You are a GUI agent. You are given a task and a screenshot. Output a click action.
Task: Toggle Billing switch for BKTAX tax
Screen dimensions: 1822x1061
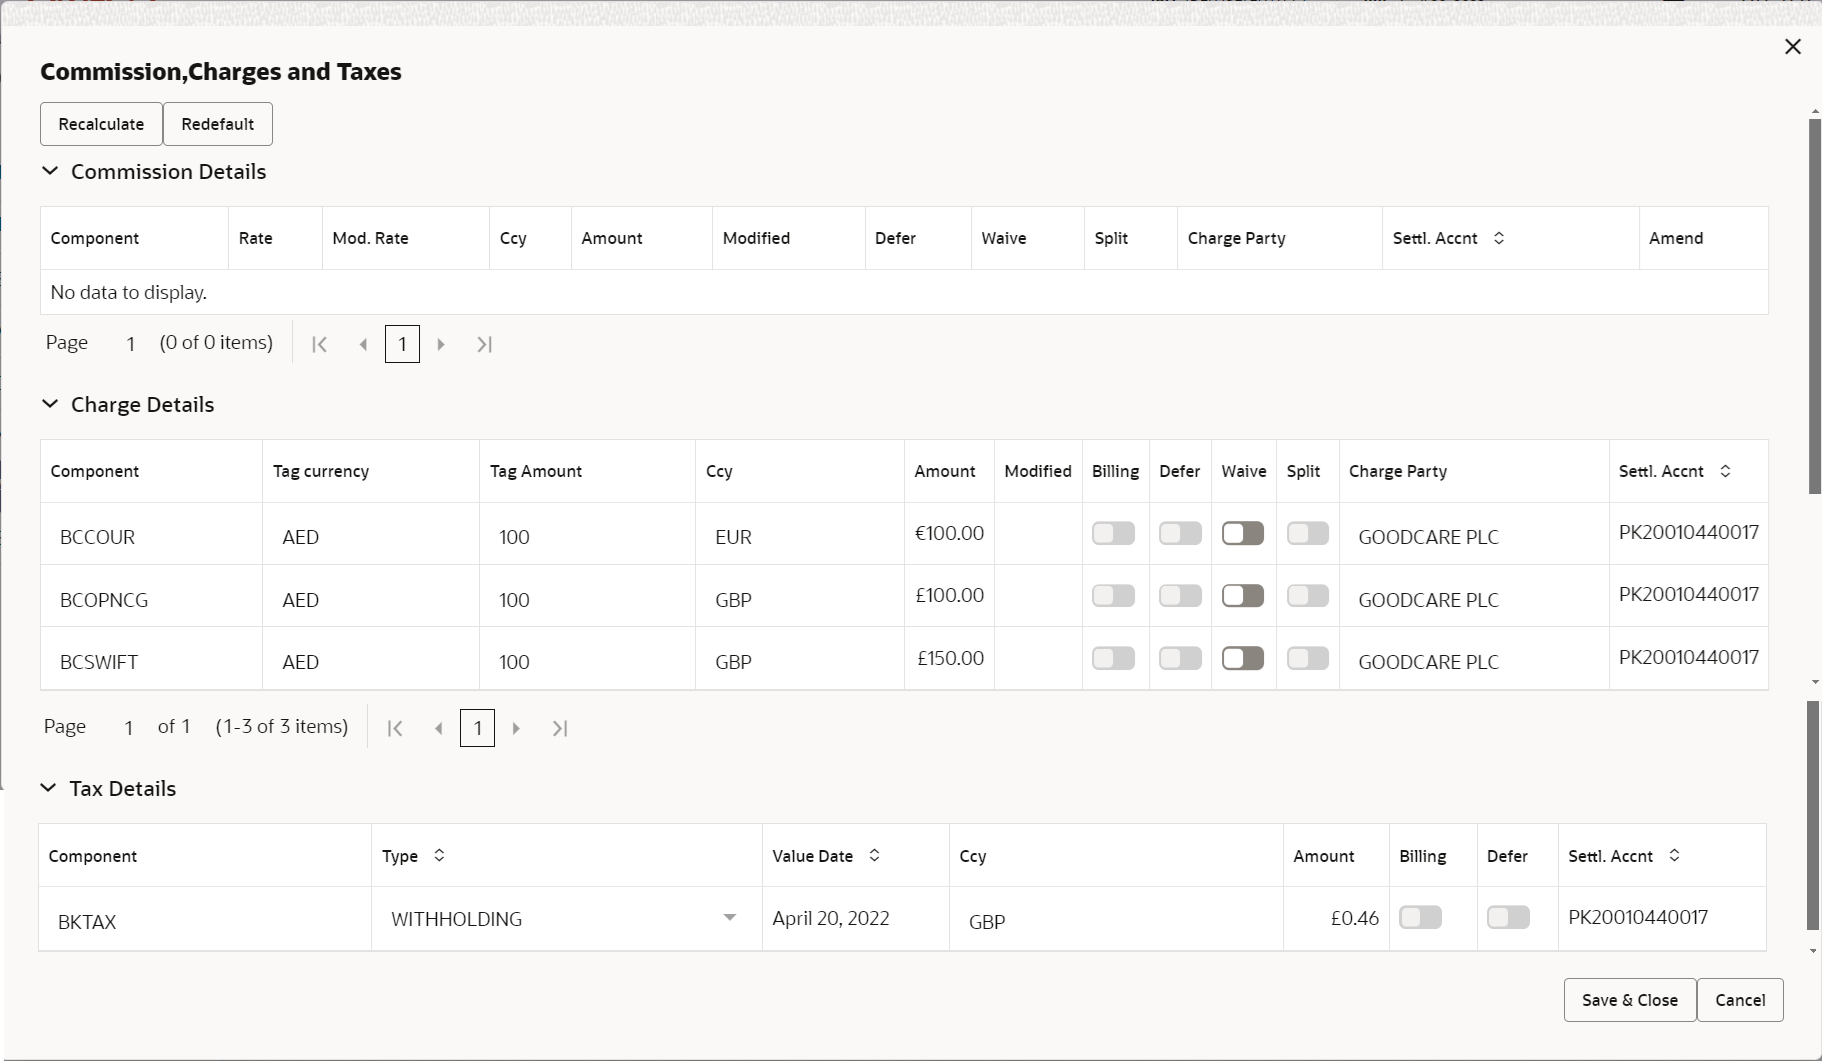(x=1421, y=917)
